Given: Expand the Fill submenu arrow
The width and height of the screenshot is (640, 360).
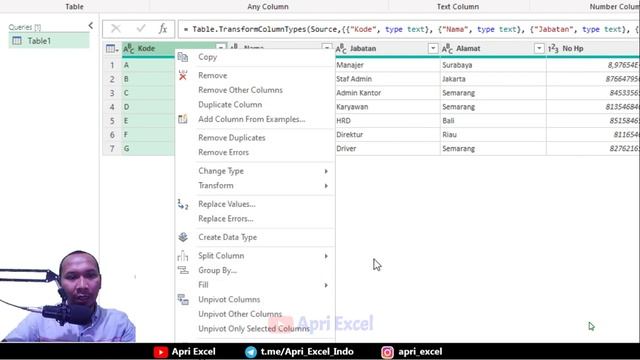Looking at the screenshot, I should click(x=326, y=285).
